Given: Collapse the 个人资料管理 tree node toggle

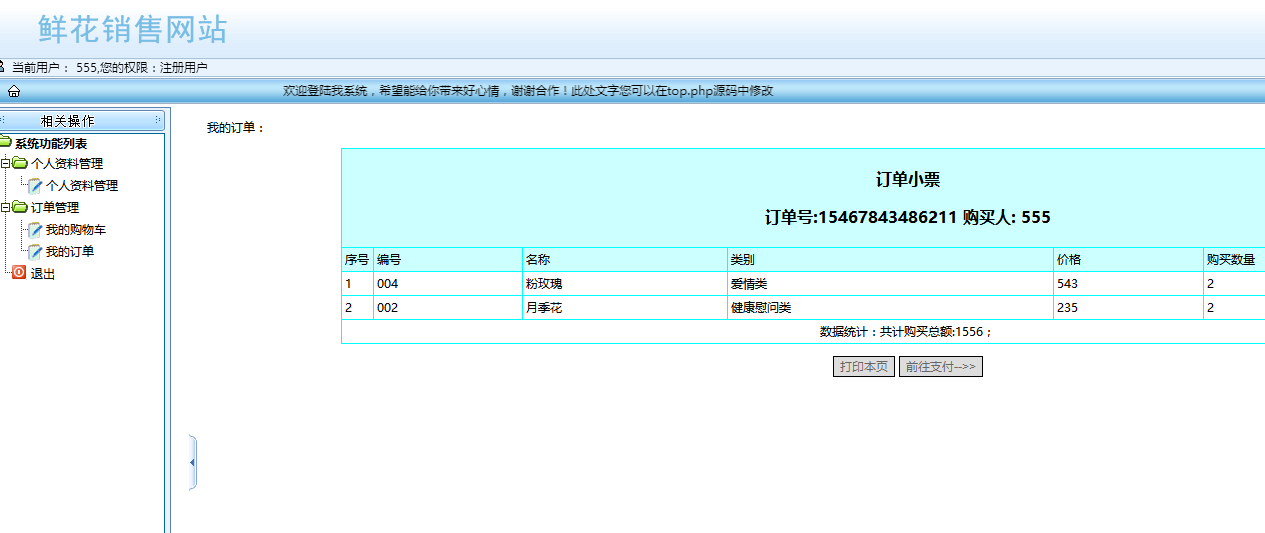Looking at the screenshot, I should (5, 164).
